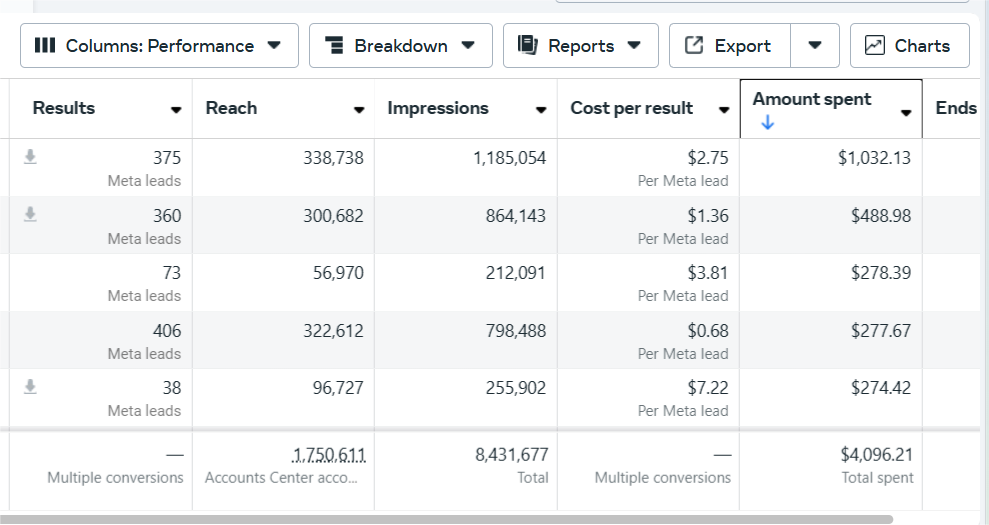The height and width of the screenshot is (525, 989).
Task: Click the total reach value 1,750,611
Action: pyautogui.click(x=328, y=455)
